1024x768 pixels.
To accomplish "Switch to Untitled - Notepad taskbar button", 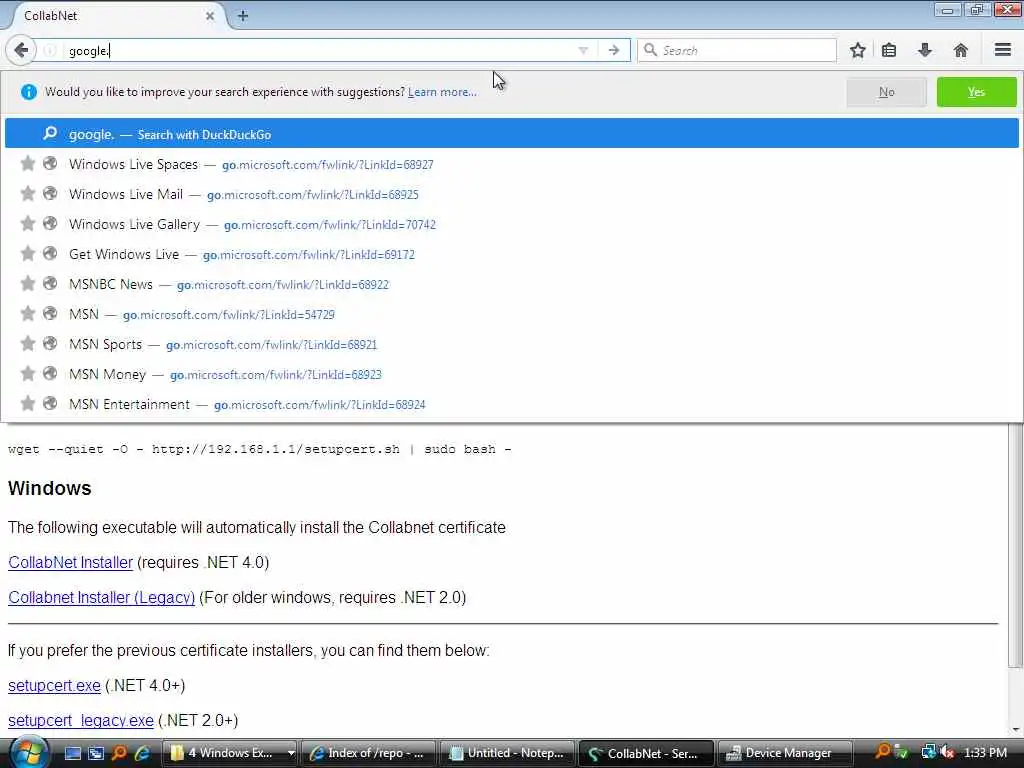I will click(507, 753).
